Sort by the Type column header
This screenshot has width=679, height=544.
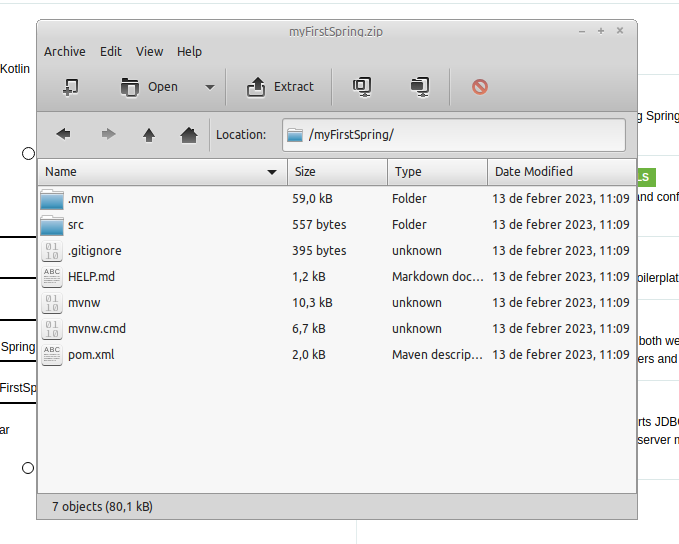click(x=437, y=172)
